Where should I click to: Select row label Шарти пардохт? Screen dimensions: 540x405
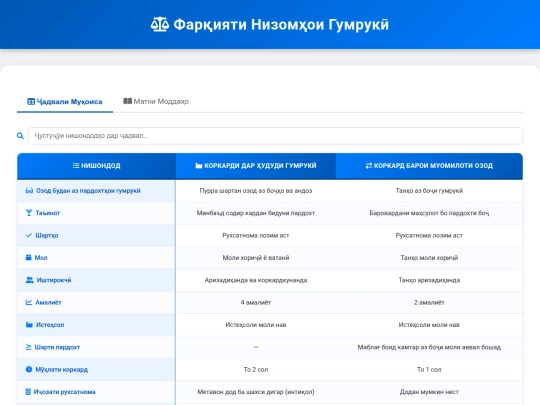pyautogui.click(x=57, y=347)
